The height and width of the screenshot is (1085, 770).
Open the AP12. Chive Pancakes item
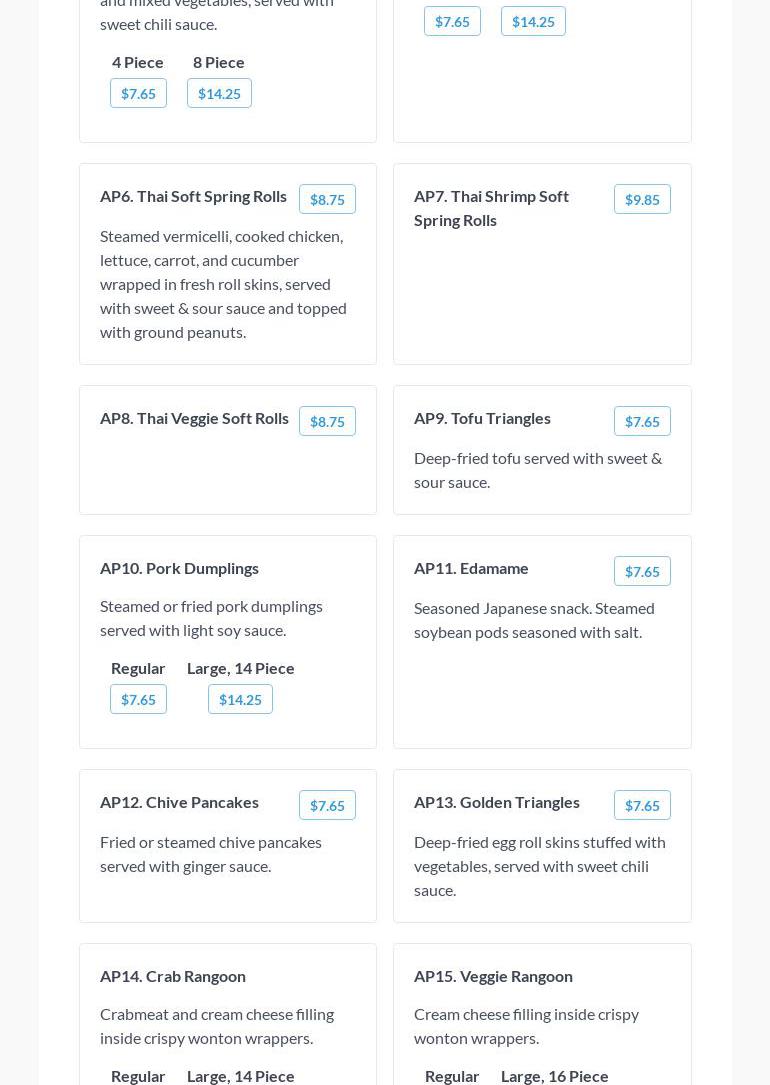tap(179, 802)
